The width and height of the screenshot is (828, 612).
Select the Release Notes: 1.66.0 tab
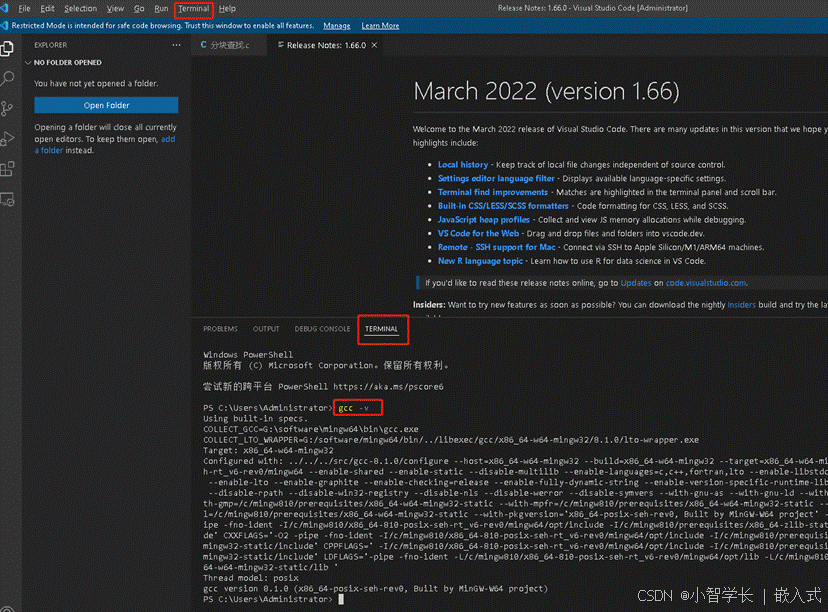(326, 45)
